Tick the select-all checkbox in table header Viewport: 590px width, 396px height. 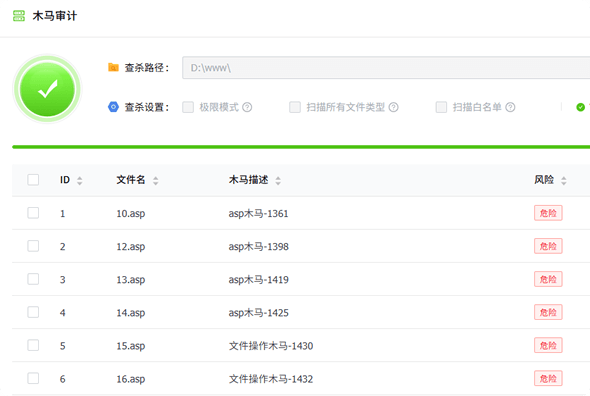tap(33, 180)
